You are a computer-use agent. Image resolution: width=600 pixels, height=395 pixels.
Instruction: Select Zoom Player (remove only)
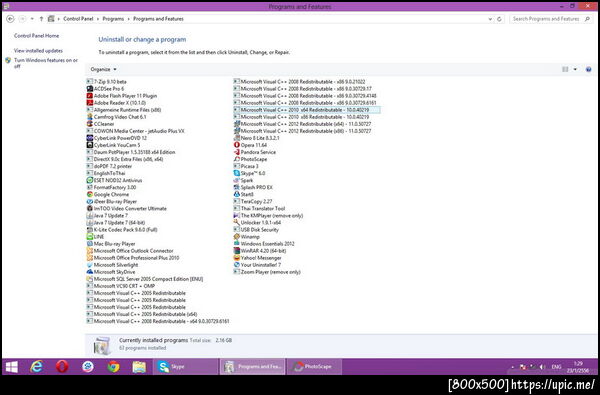pyautogui.click(x=267, y=272)
